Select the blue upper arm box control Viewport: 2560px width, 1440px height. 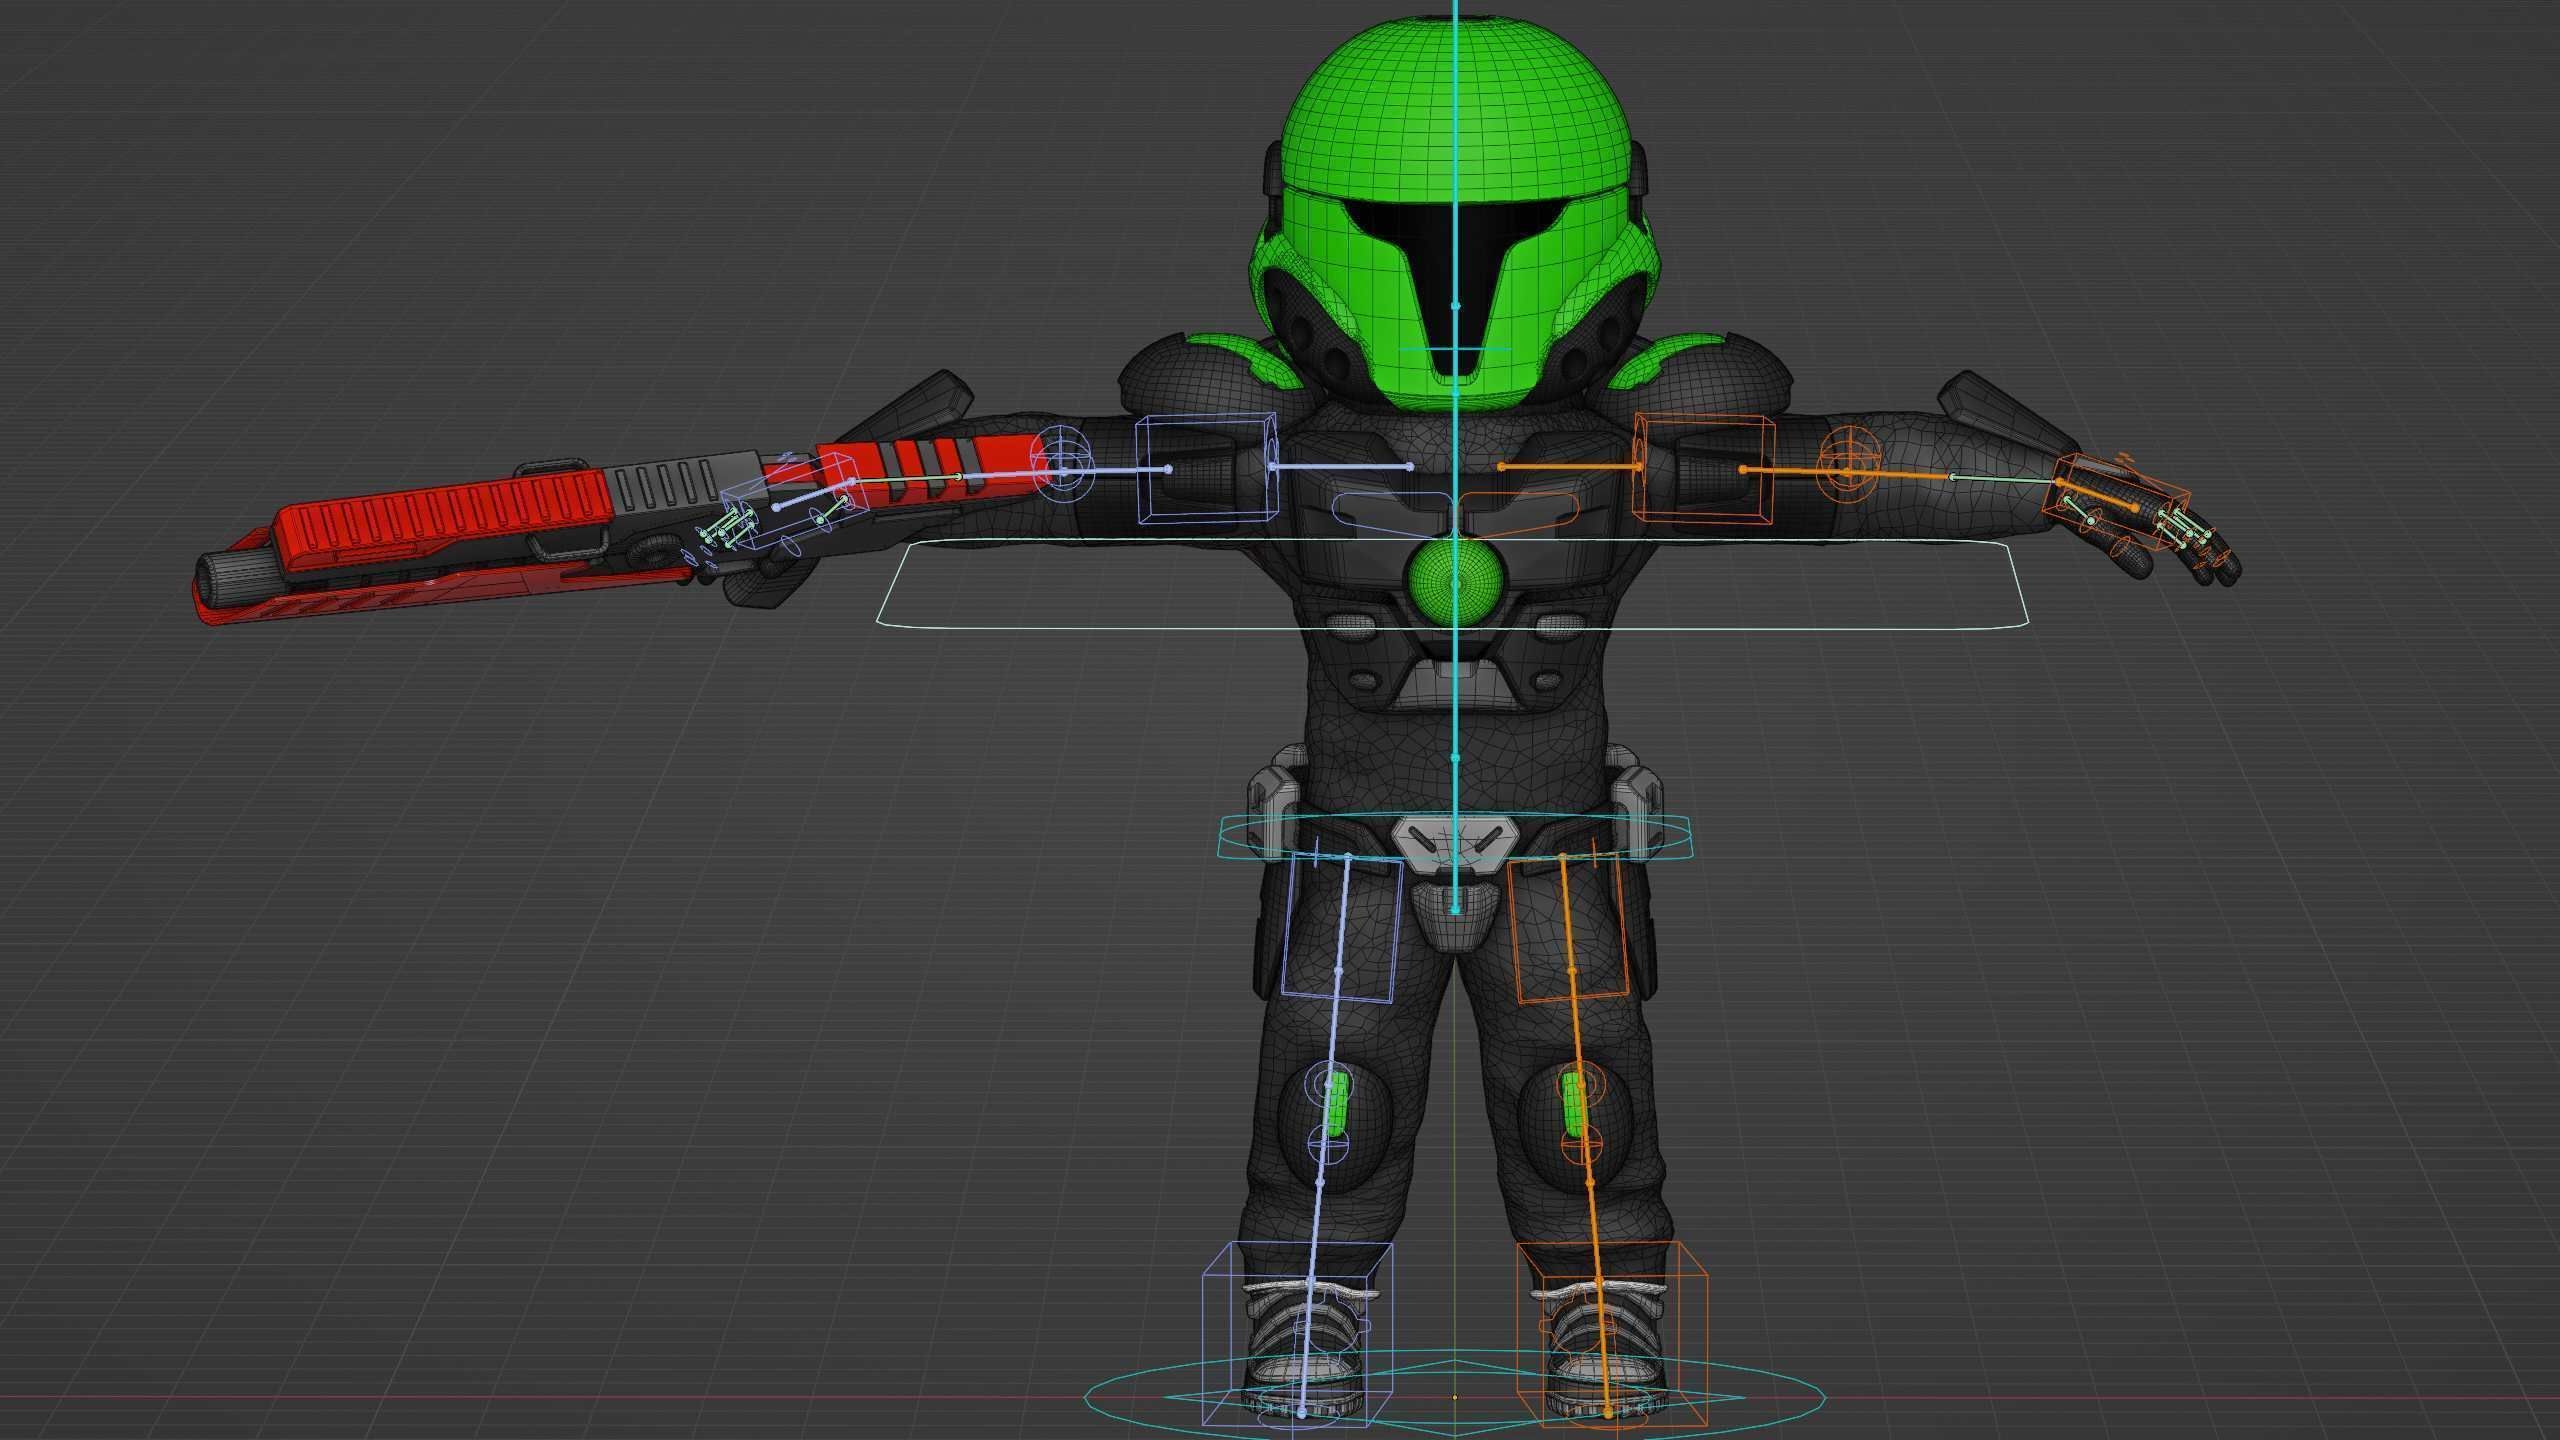1208,468
